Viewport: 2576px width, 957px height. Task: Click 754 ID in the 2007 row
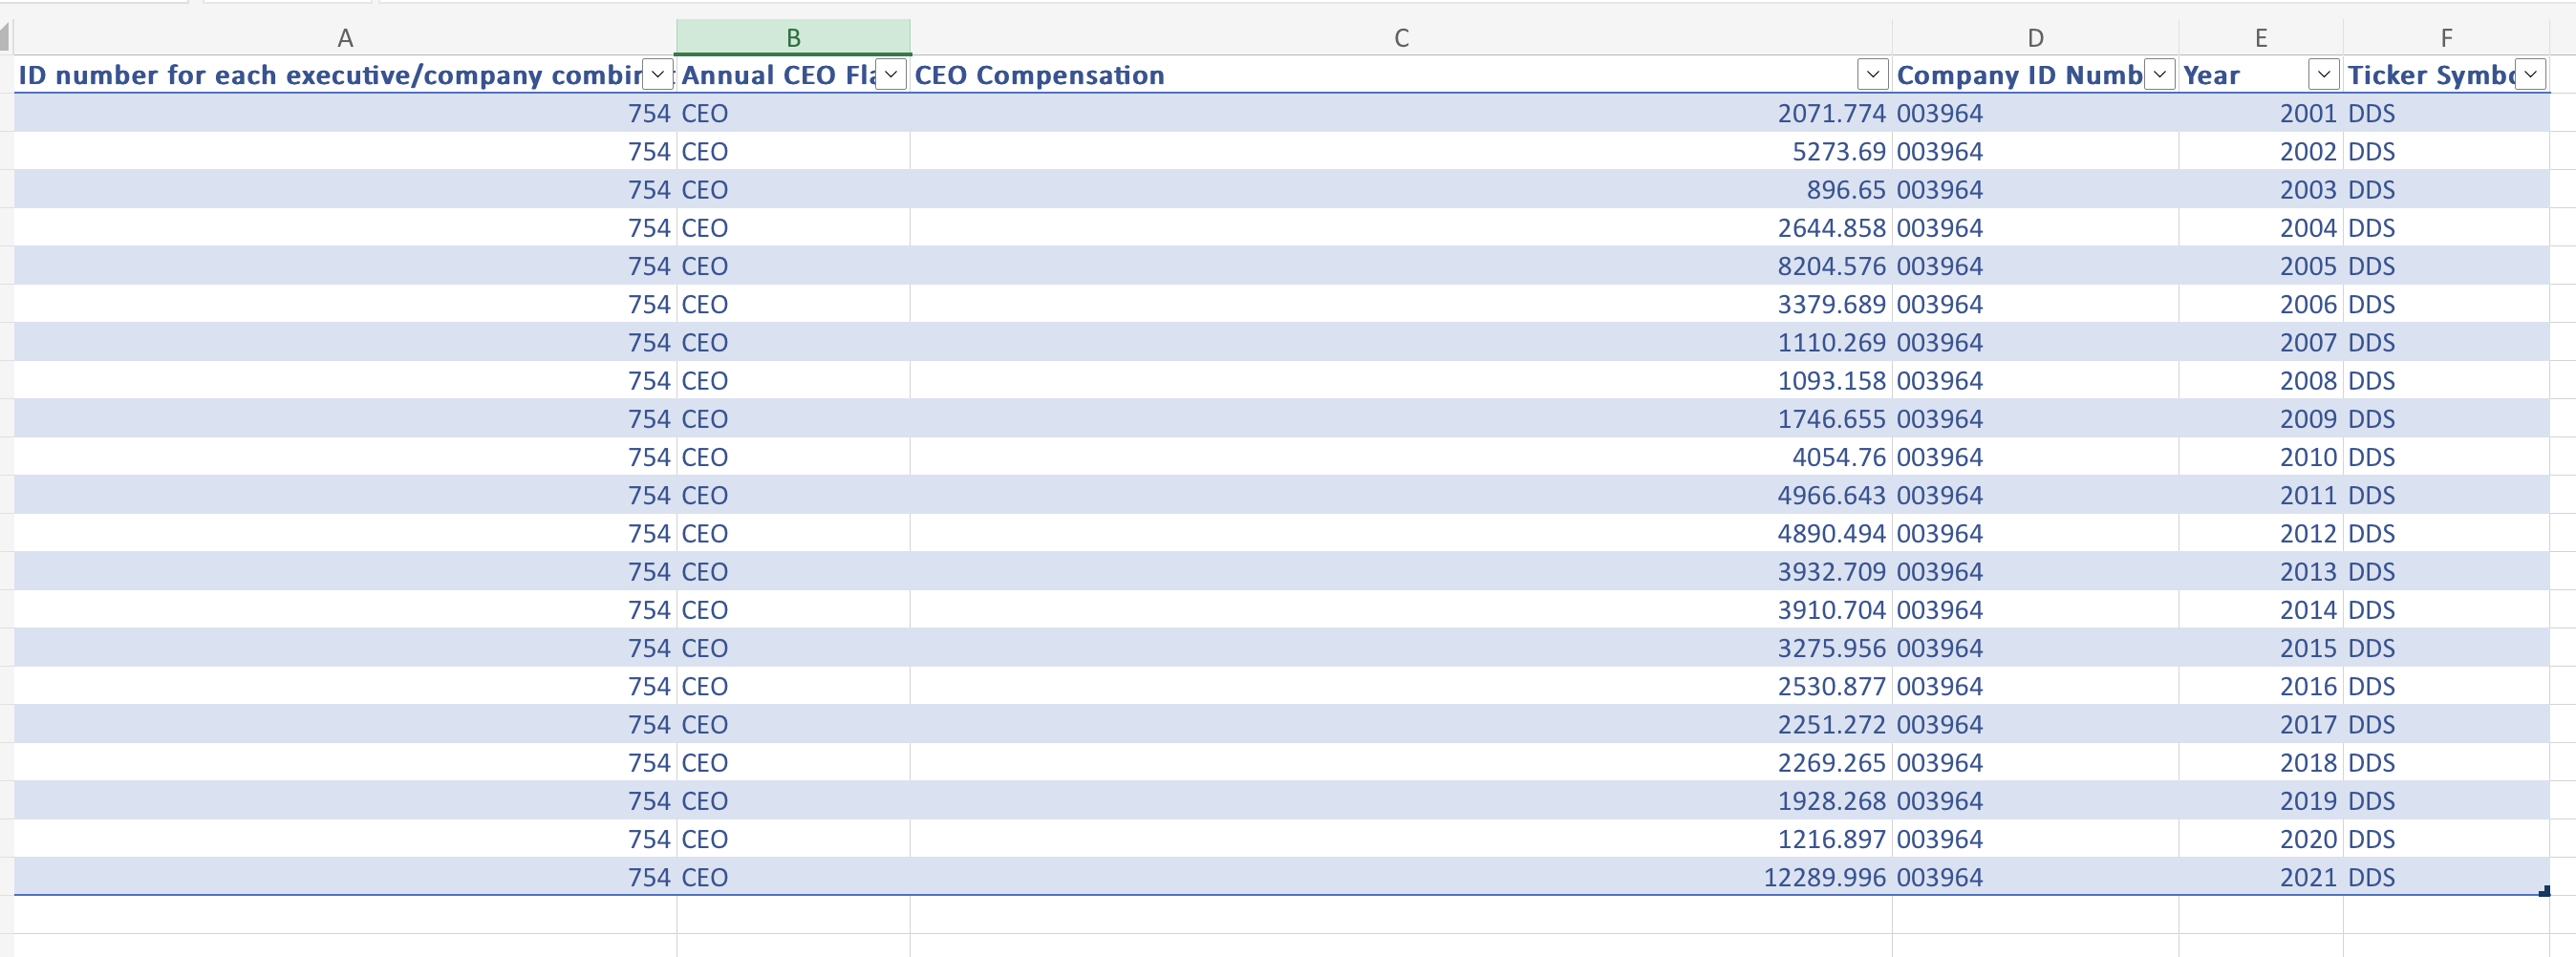[649, 342]
